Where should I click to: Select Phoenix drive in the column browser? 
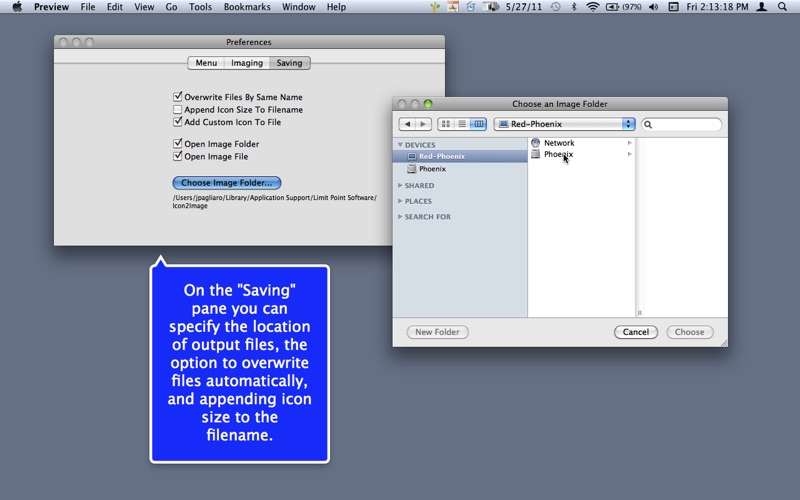pos(558,154)
